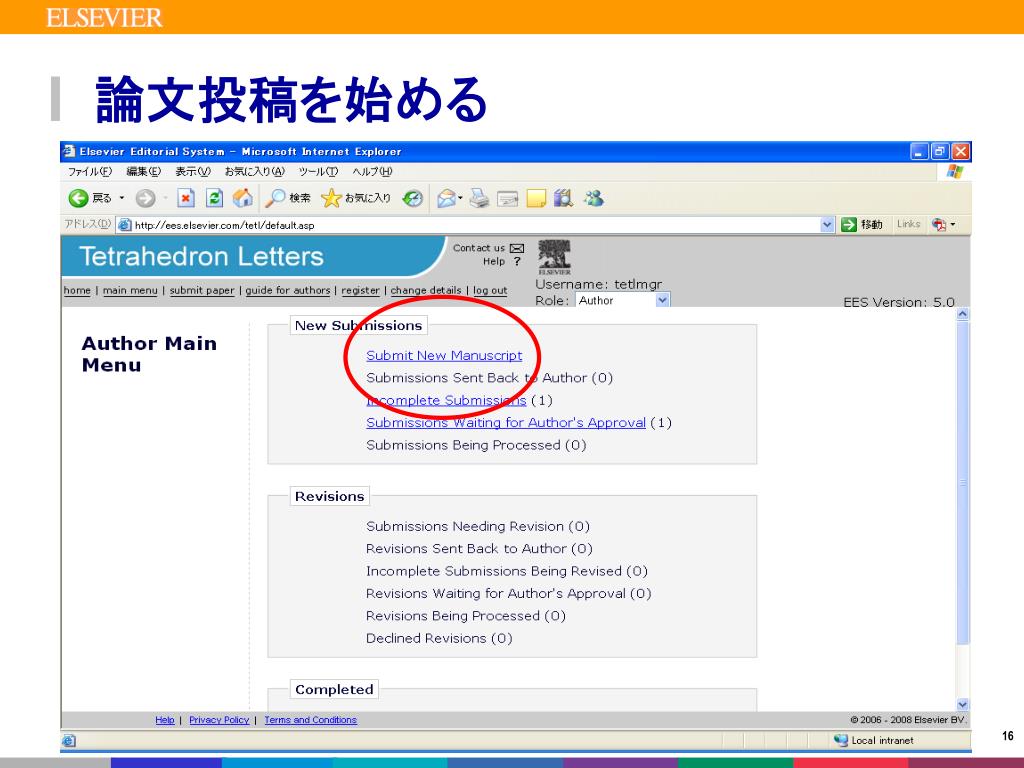
Task: Click the green Go arrow button
Action: [848, 225]
